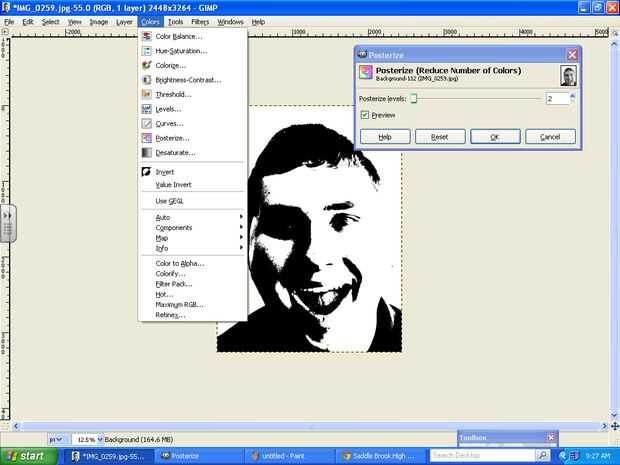
Task: Open the Image menu
Action: (99, 22)
